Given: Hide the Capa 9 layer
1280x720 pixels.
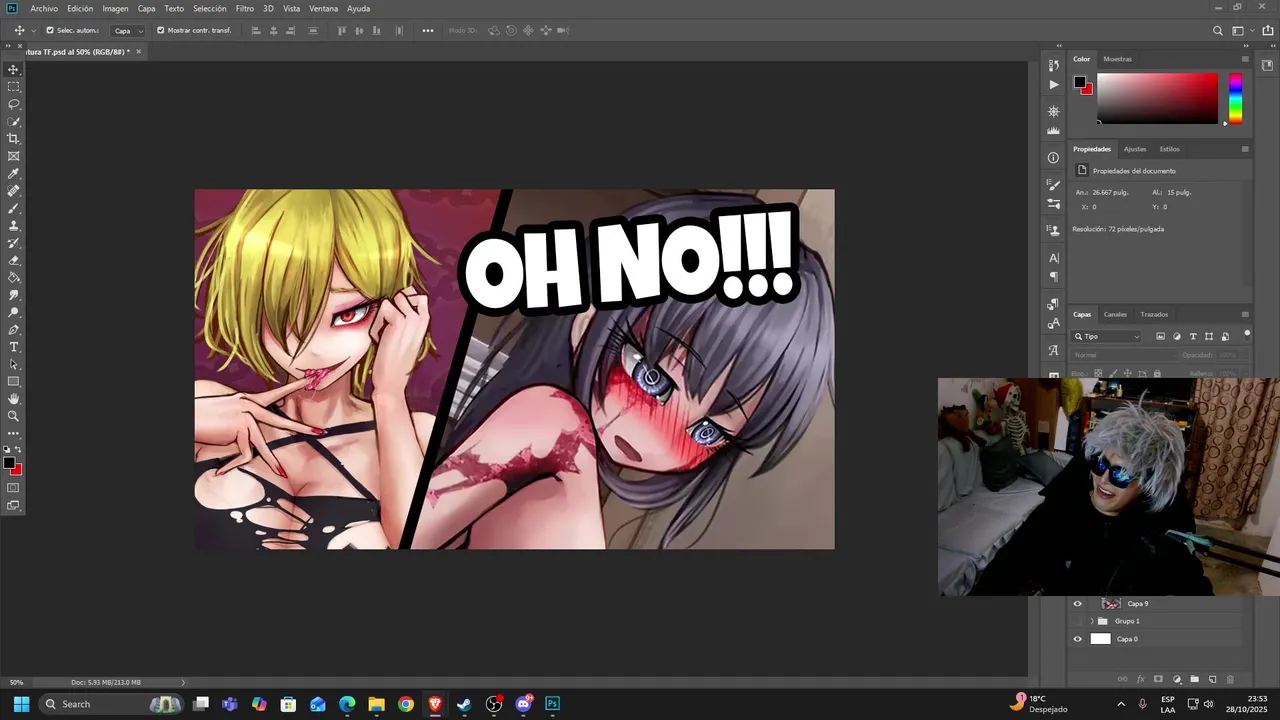Looking at the screenshot, I should [1077, 604].
